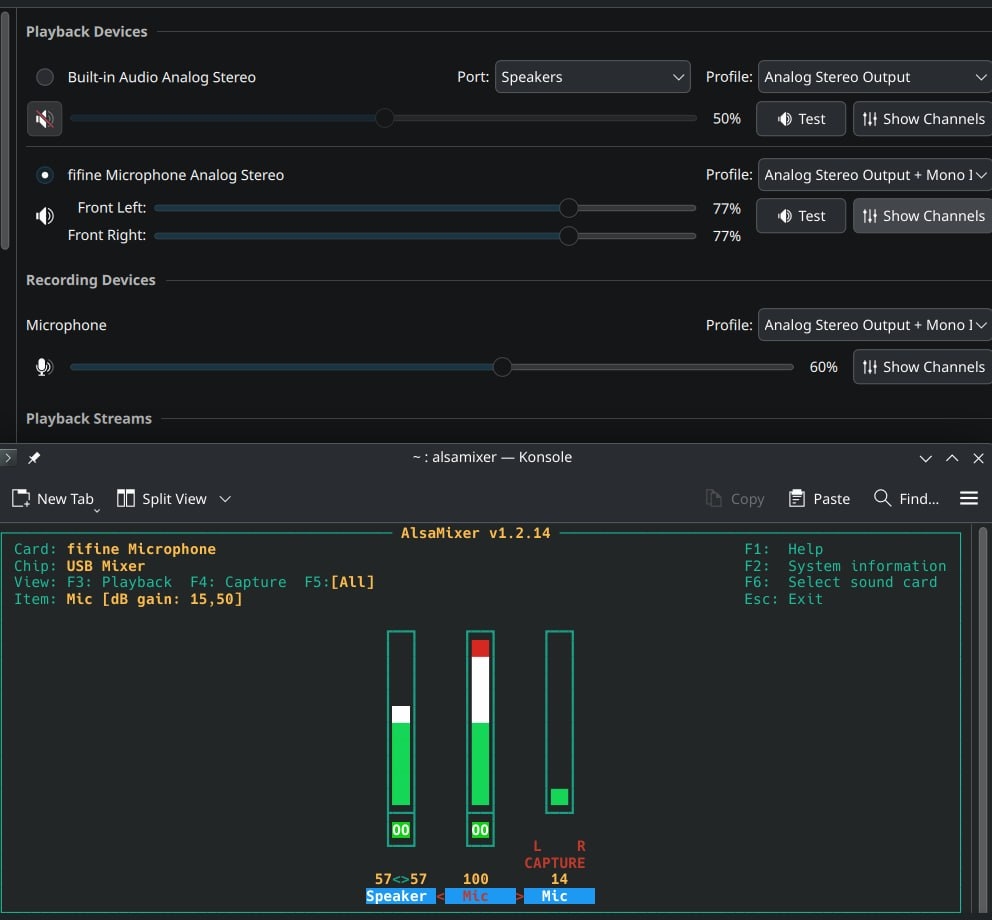Click Item: Mic dB gain text

128,599
